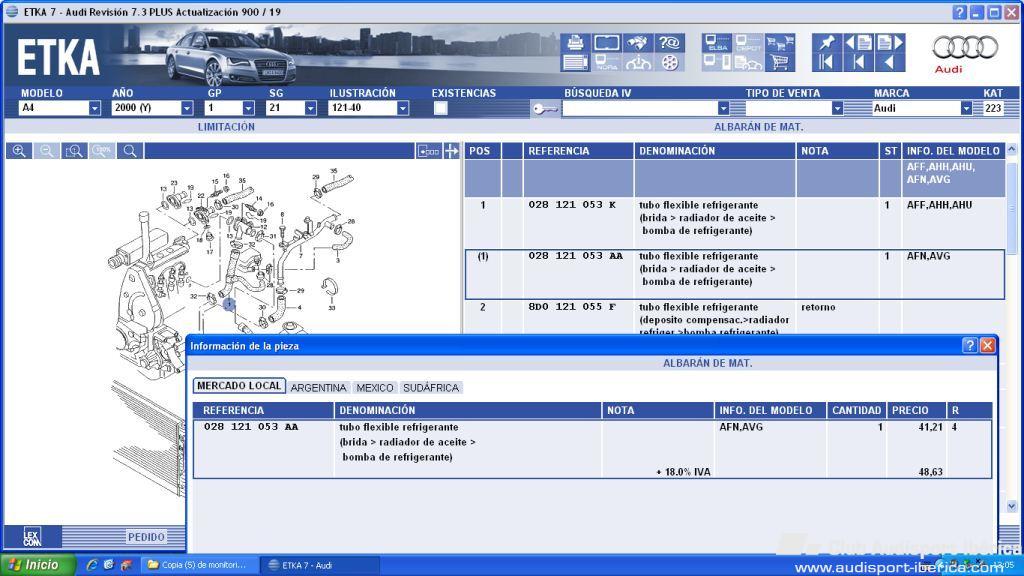Click the motorcycle info icon
Image resolution: width=1024 pixels, height=576 pixels.
(637, 63)
